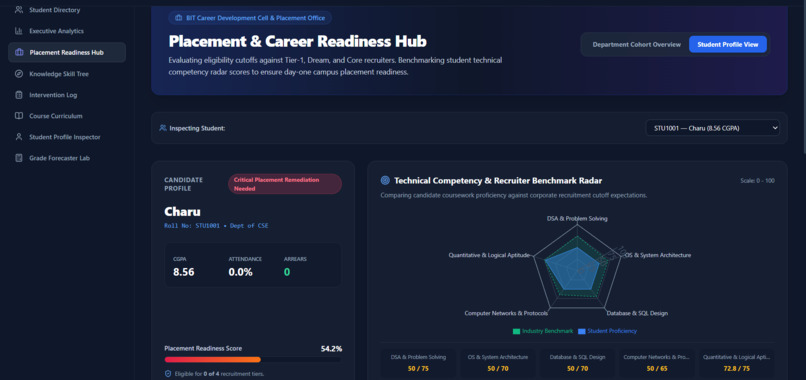This screenshot has width=806, height=380.
Task: Click the shield icon next to eligibility text
Action: click(168, 374)
